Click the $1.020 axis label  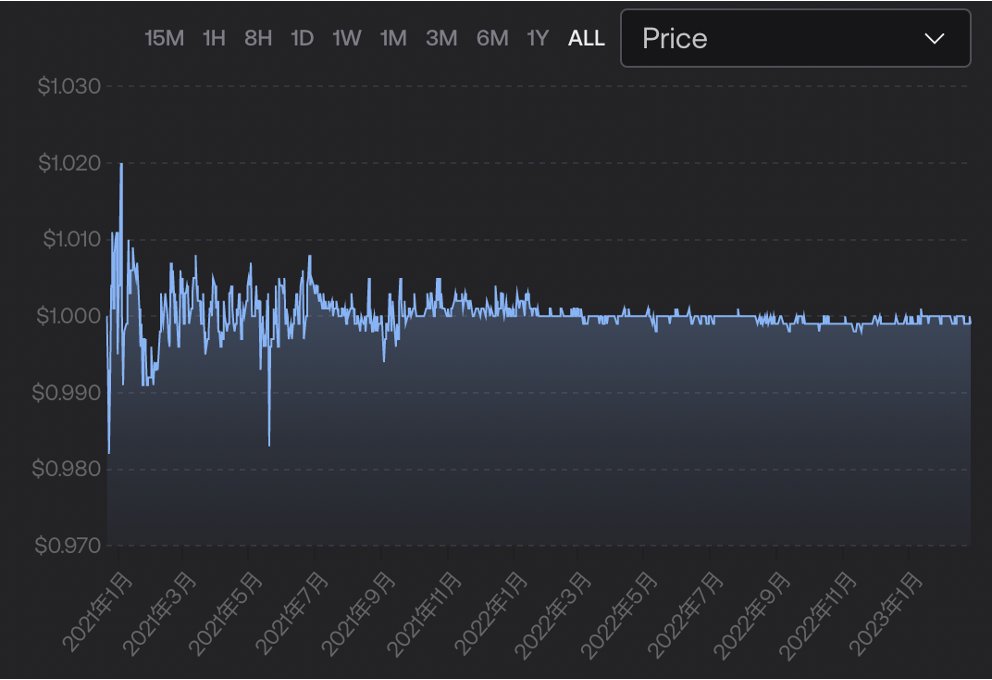pyautogui.click(x=69, y=163)
